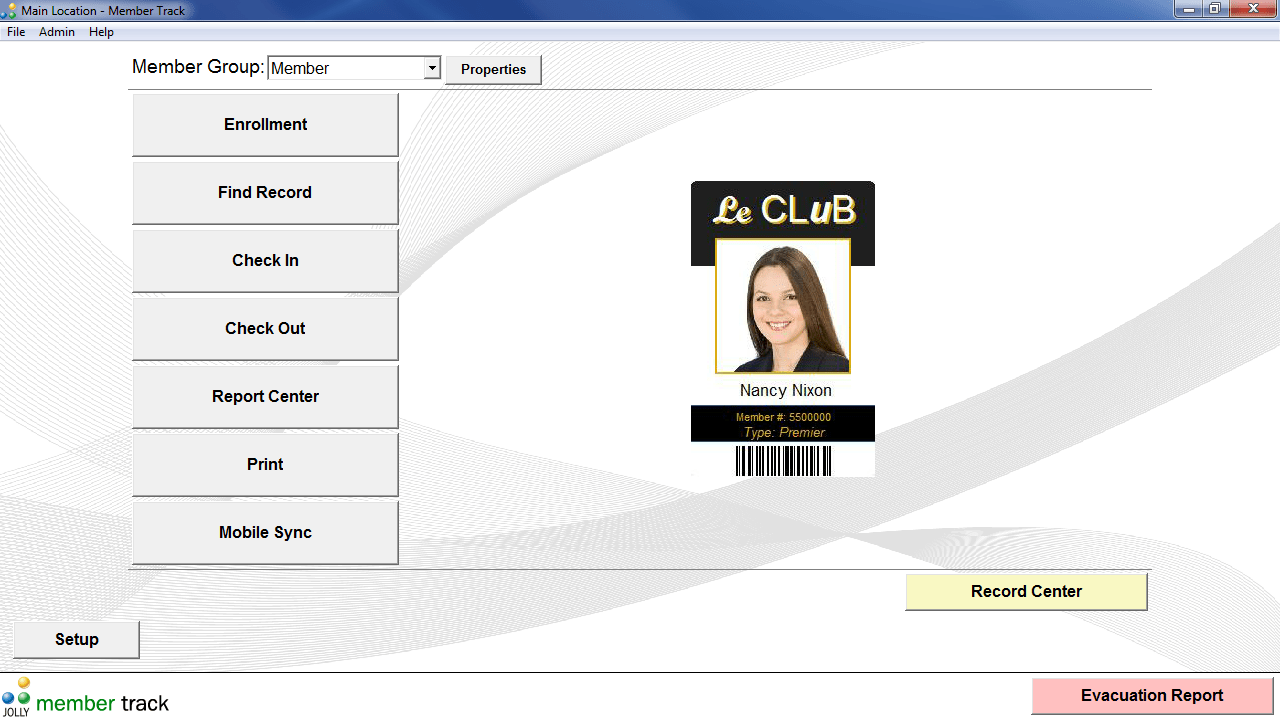1280x720 pixels.
Task: Open the Report Center
Action: [265, 397]
